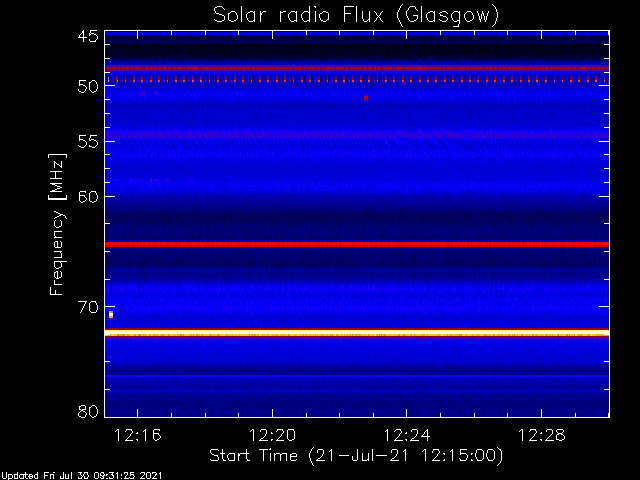The width and height of the screenshot is (640, 480).
Task: Click the '45' frequency tick label
Action: tap(88, 36)
